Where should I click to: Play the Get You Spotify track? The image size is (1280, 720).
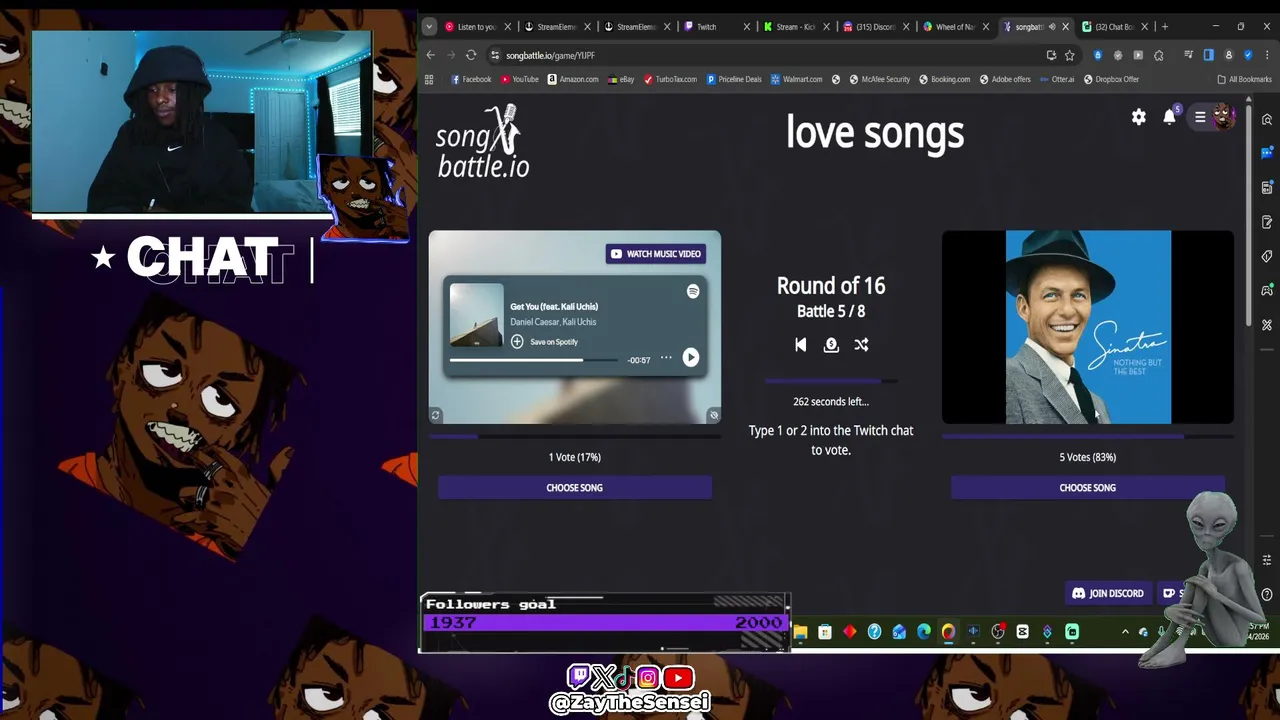(690, 357)
